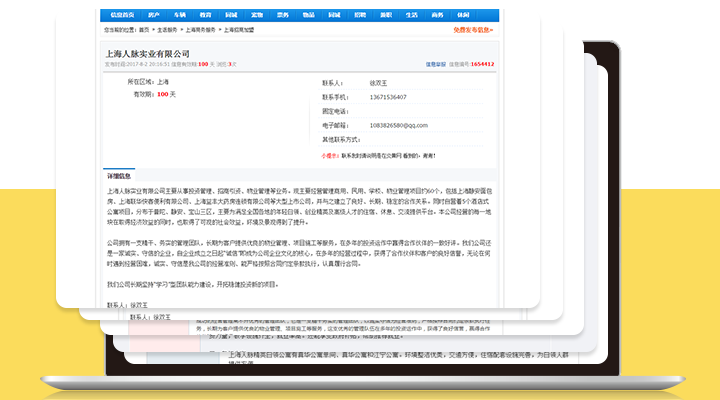Click the 所在区域：上海 text

[148, 82]
